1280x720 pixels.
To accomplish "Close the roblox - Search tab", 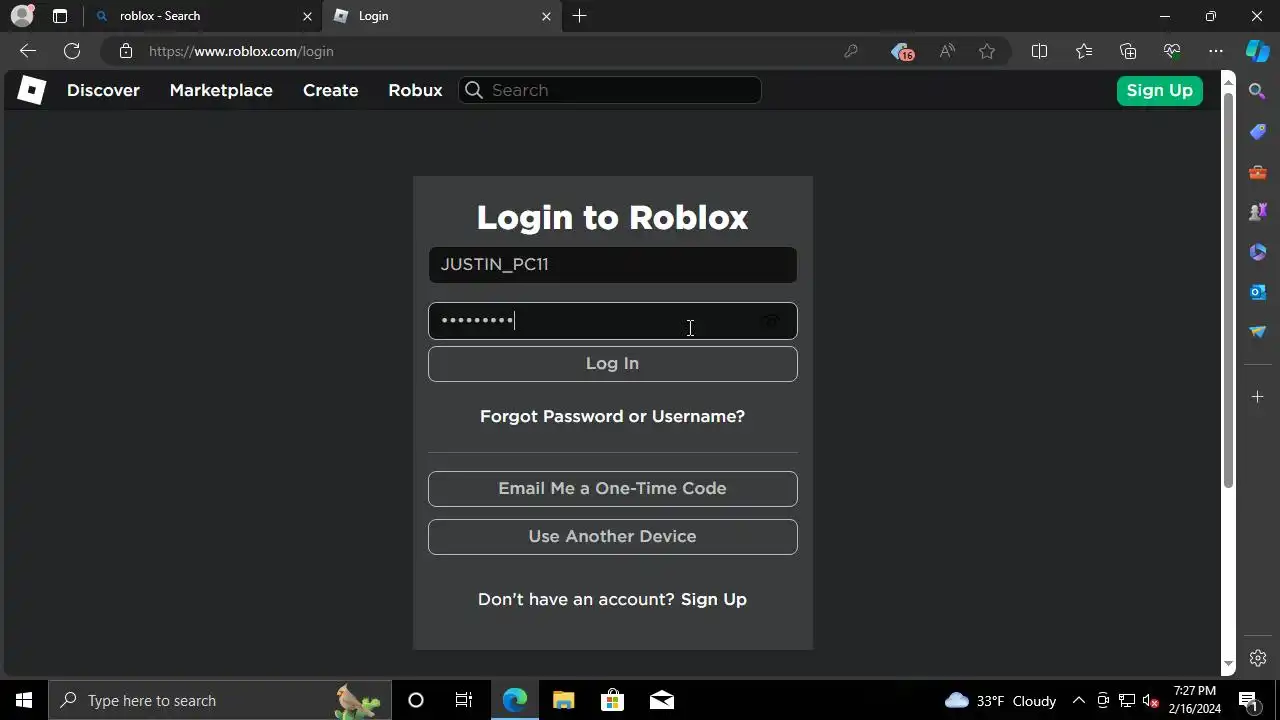I will pos(307,16).
